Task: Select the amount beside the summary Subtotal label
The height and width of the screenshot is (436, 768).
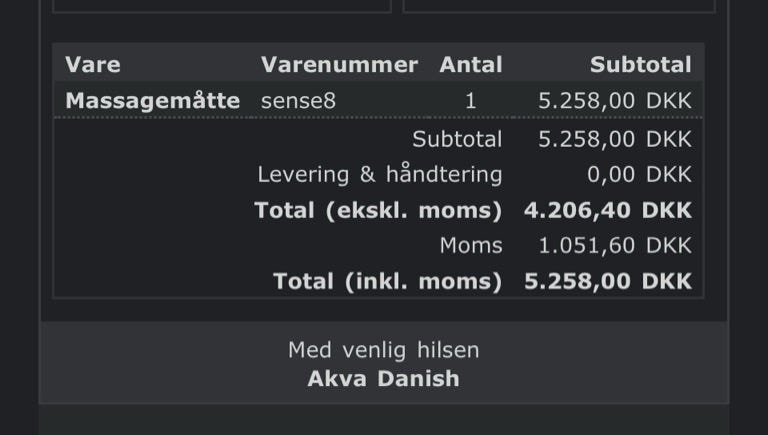Action: [x=614, y=139]
